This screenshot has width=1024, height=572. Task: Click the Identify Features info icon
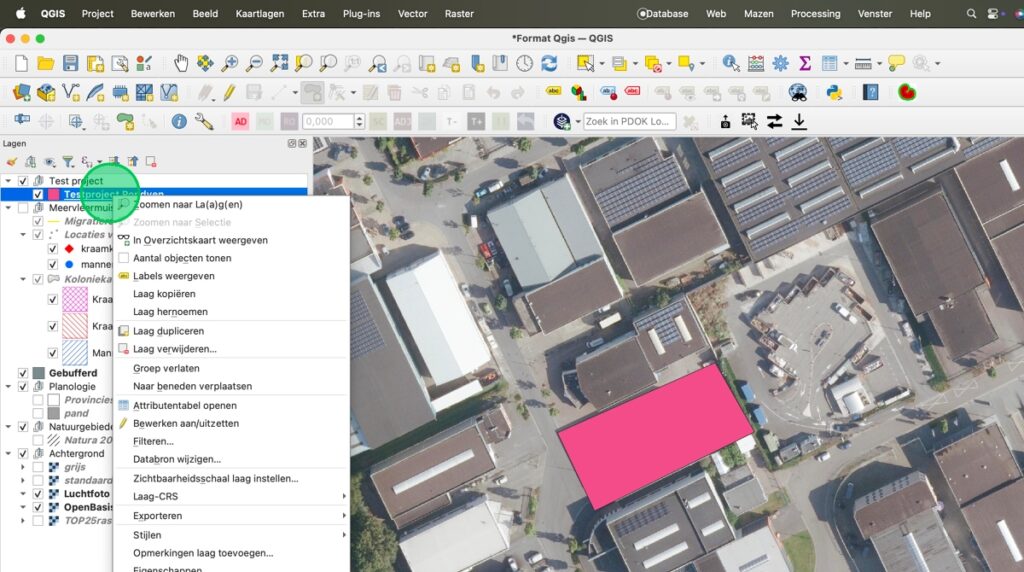[731, 63]
